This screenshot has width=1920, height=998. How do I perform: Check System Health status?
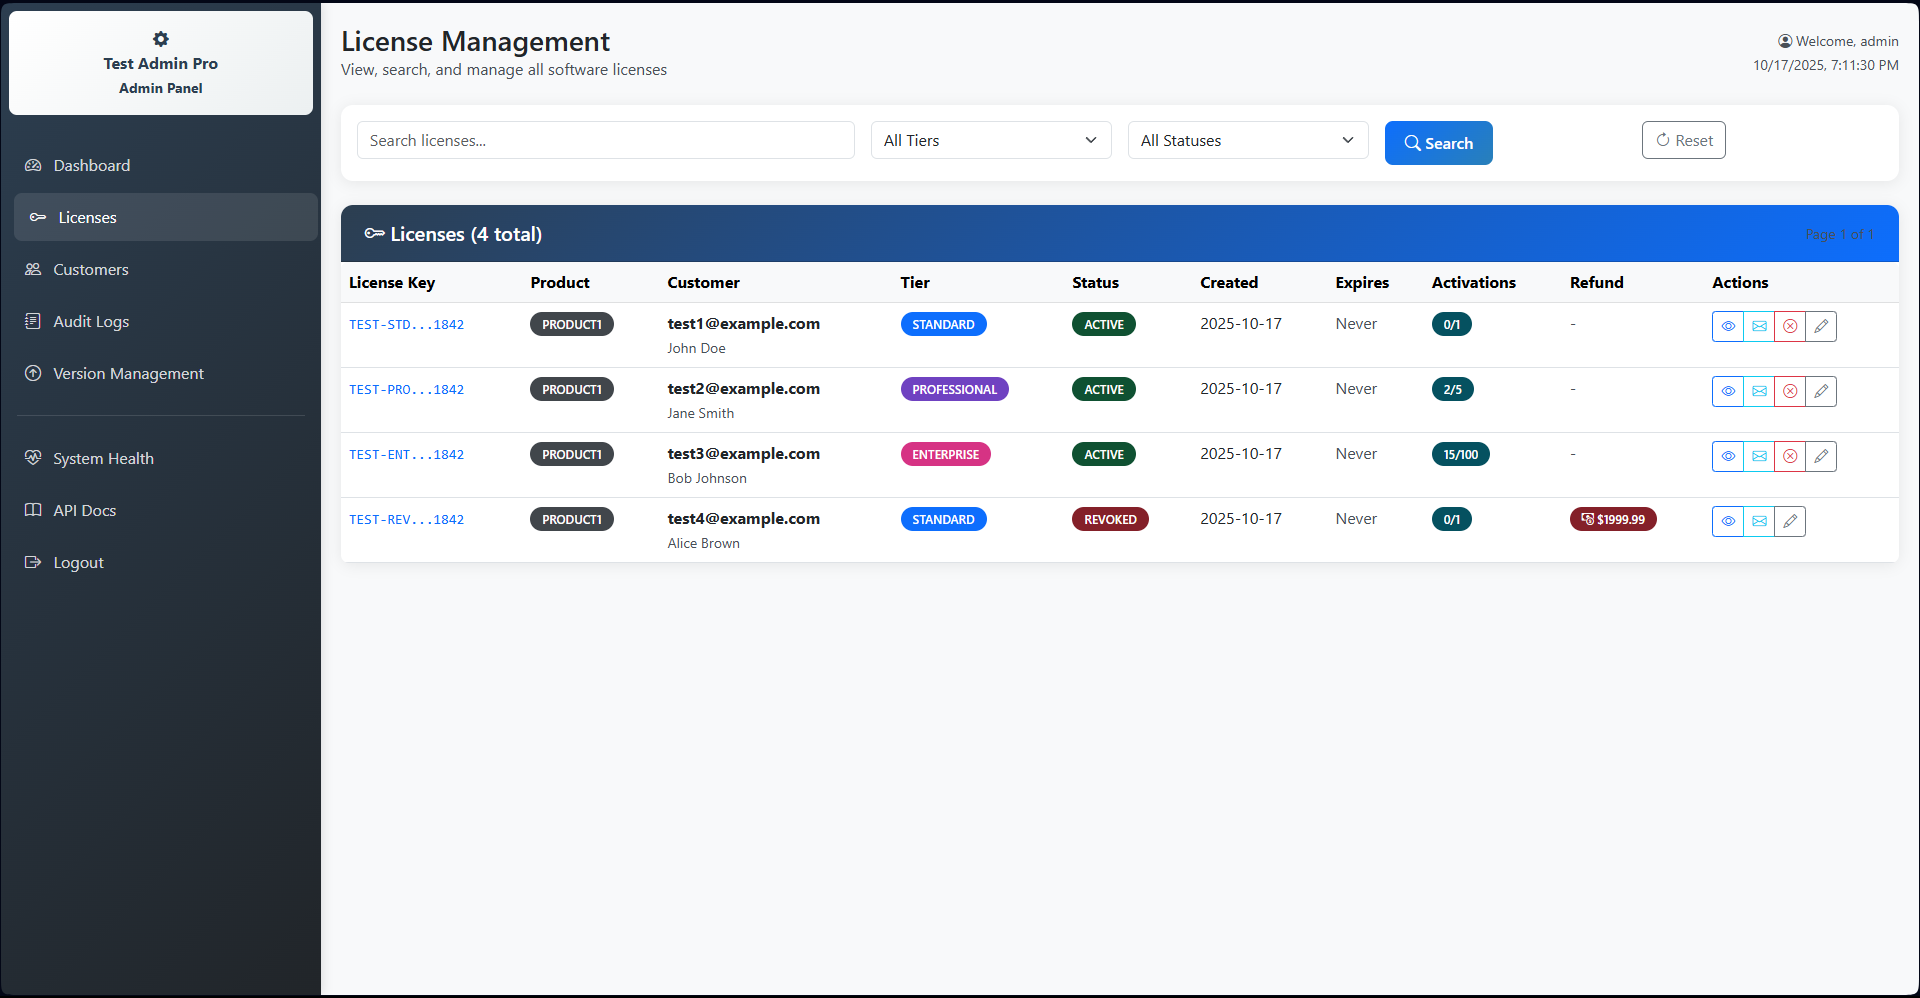pyautogui.click(x=103, y=458)
